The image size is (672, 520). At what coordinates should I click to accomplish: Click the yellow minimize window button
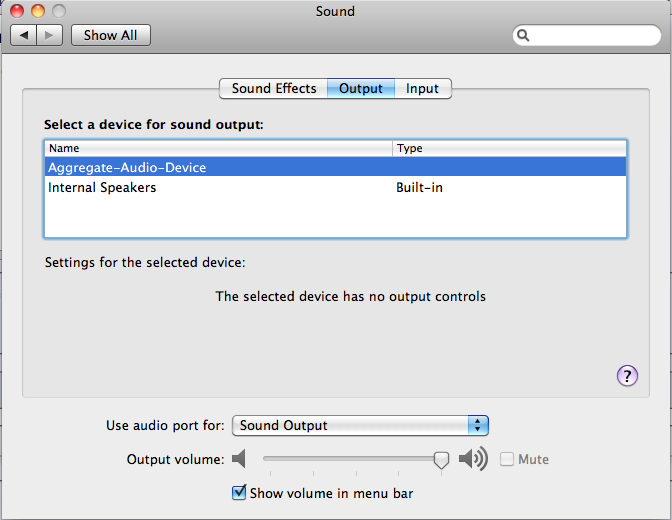(38, 11)
